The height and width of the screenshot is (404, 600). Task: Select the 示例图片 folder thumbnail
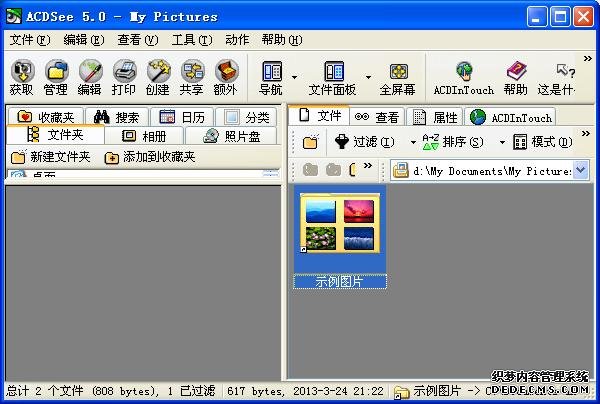(339, 223)
